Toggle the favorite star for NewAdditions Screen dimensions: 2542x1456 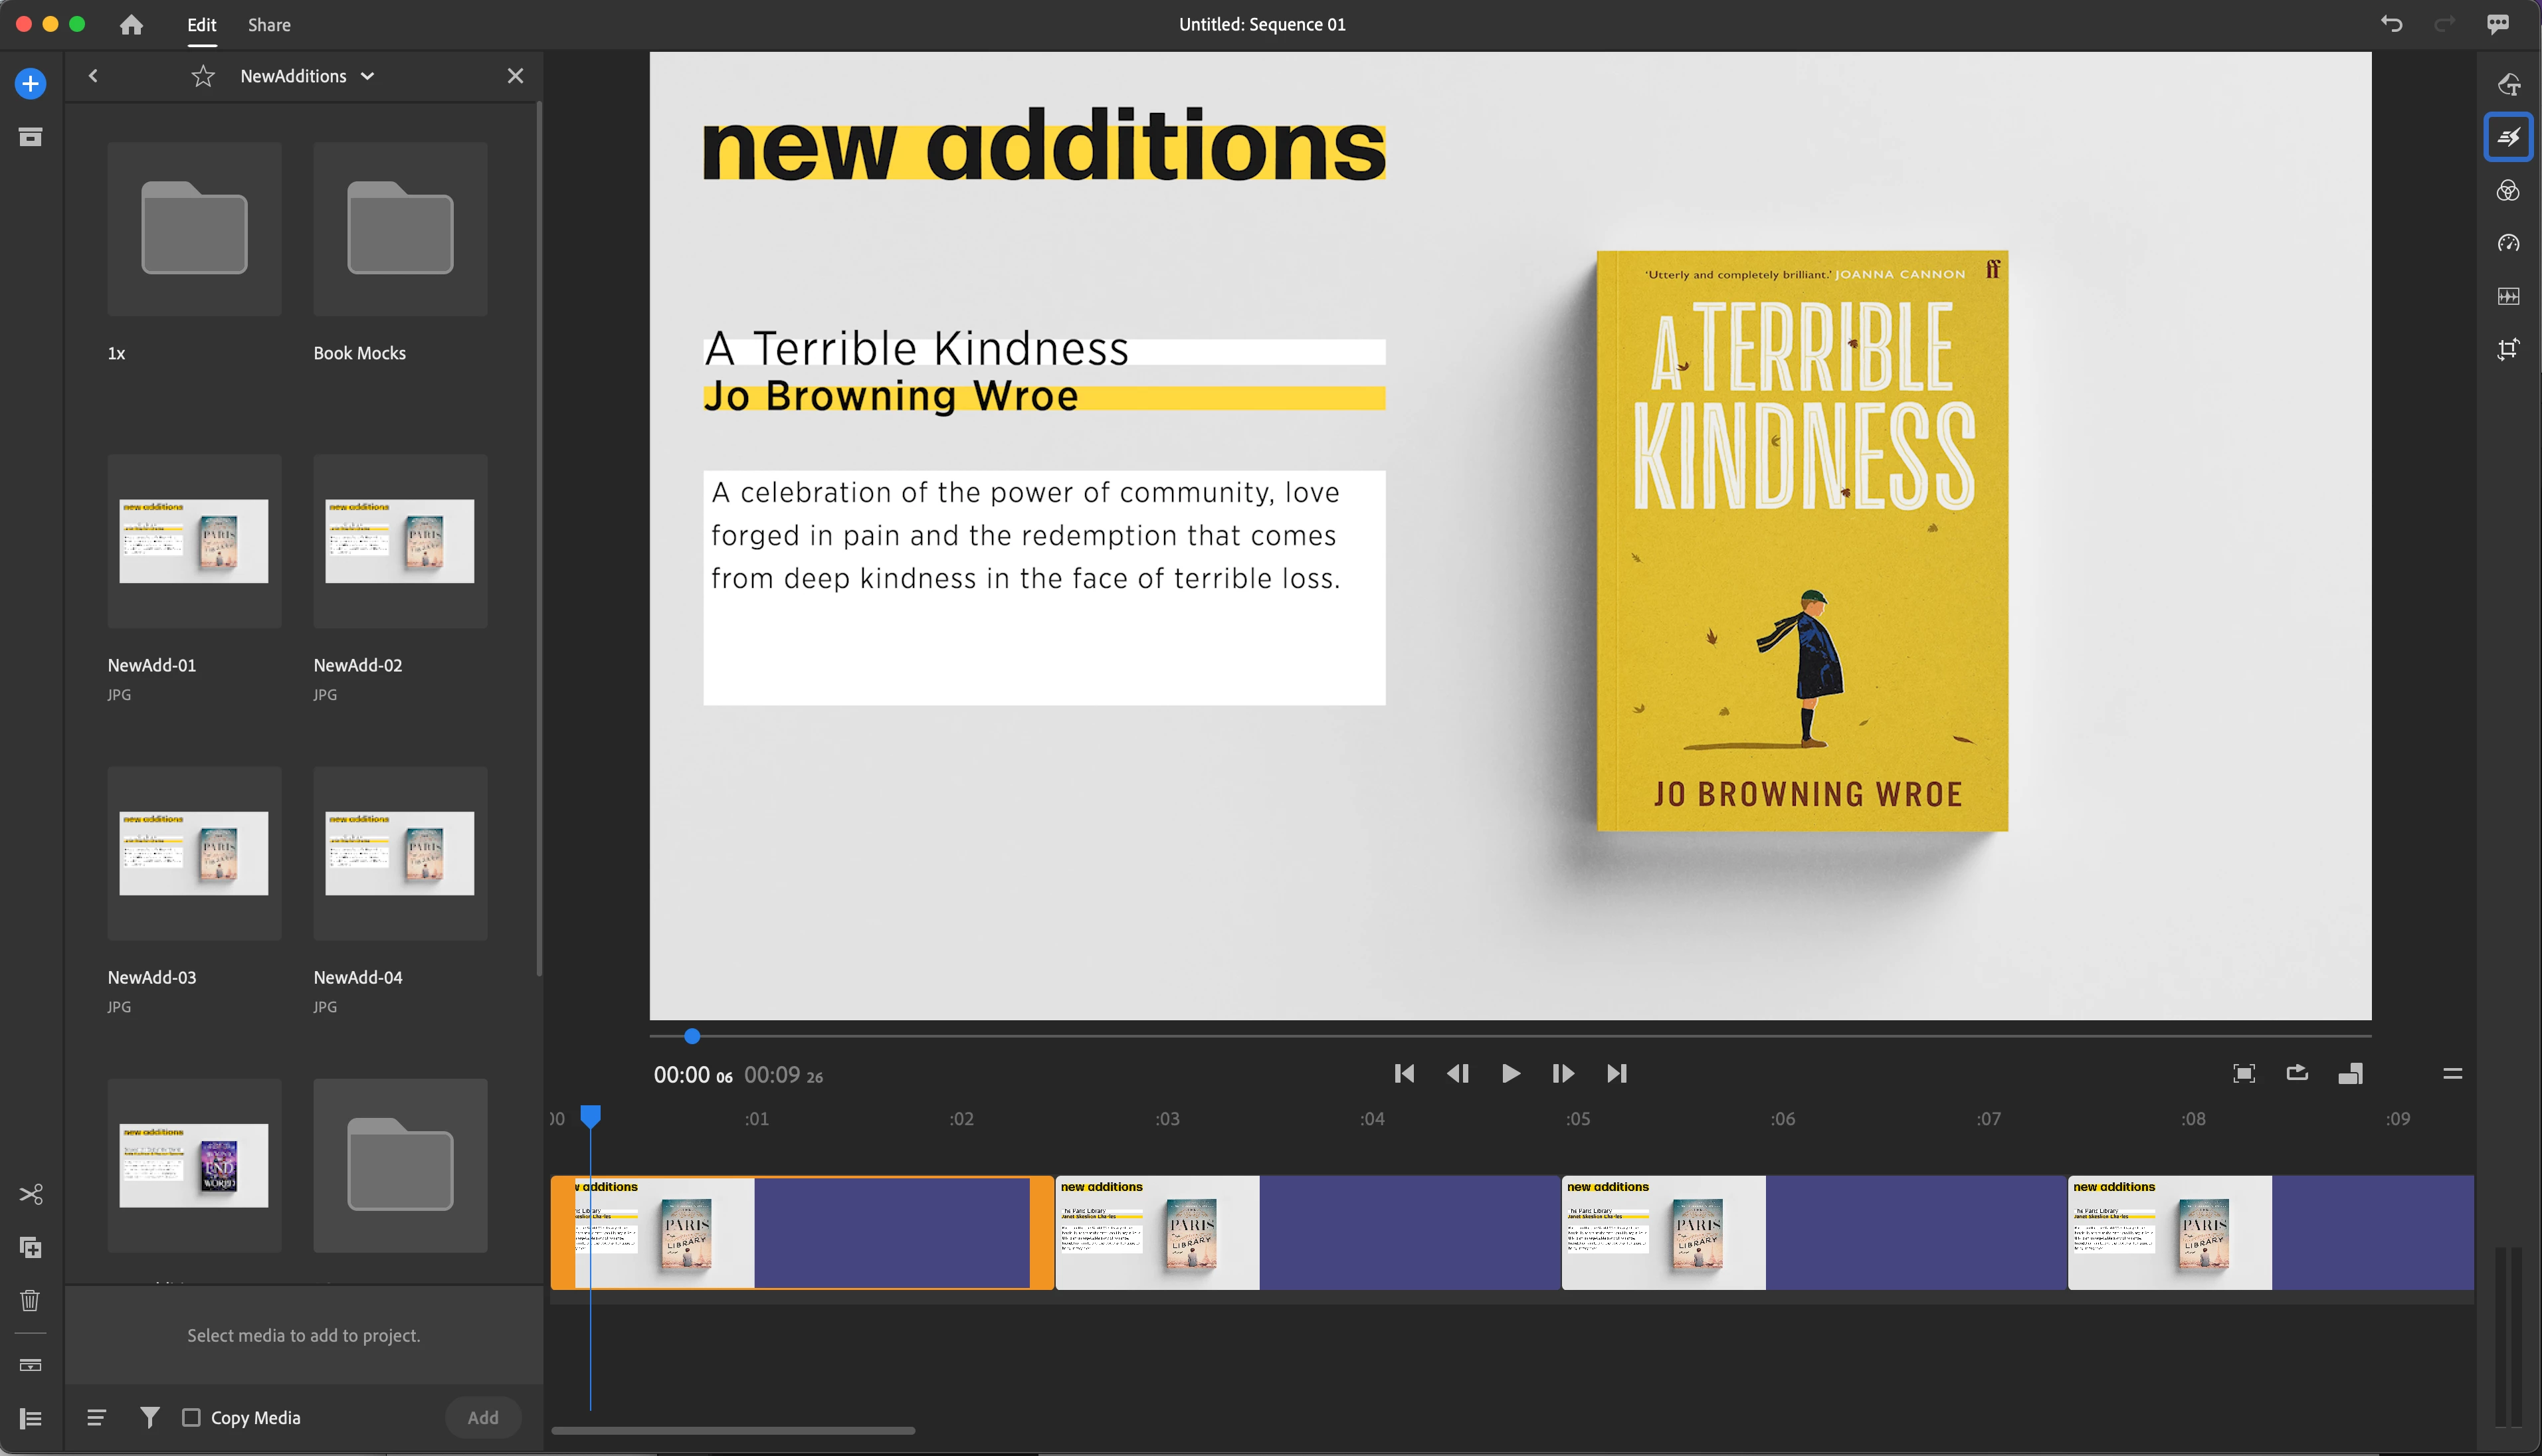pos(203,76)
